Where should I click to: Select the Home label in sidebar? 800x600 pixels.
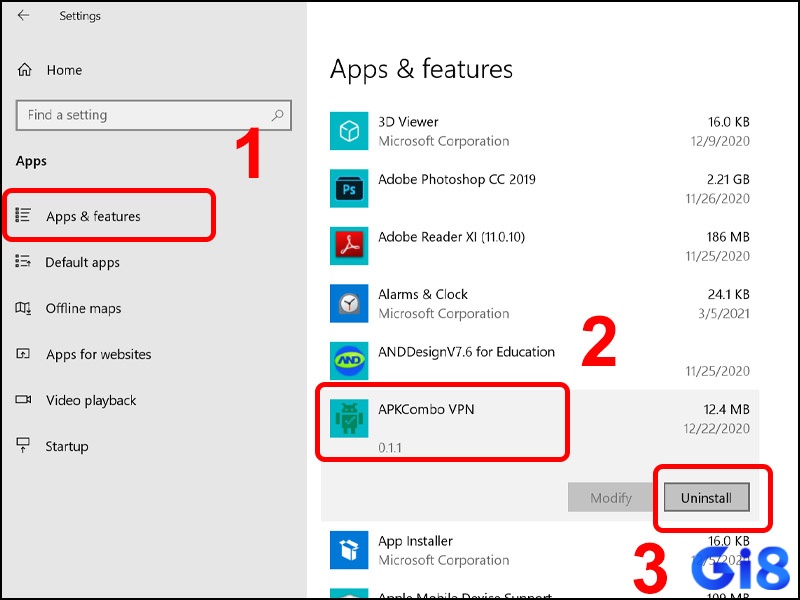coord(64,70)
